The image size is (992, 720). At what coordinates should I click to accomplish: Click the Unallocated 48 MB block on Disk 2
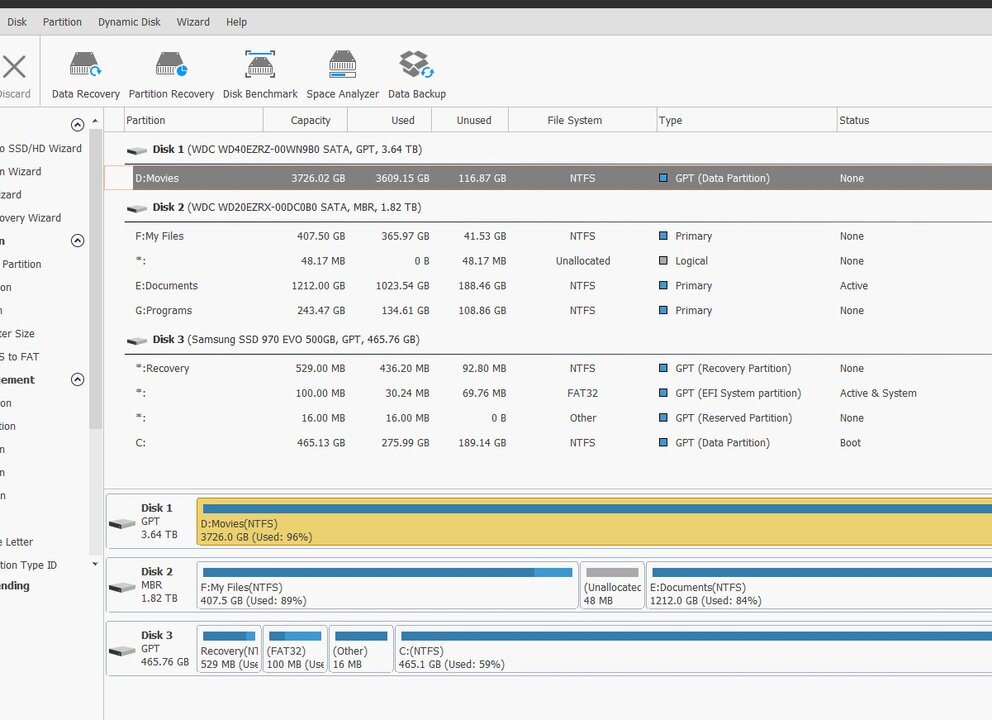[612, 585]
